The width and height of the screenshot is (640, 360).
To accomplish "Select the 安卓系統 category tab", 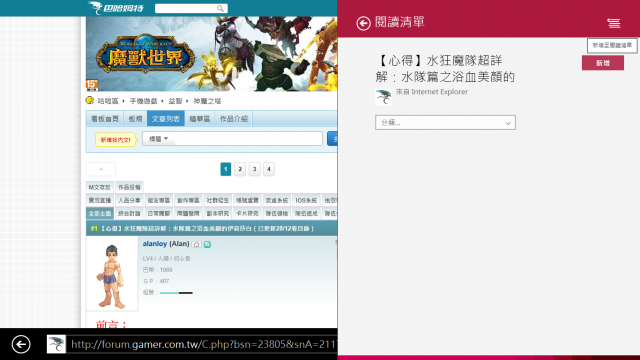I will 277,200.
